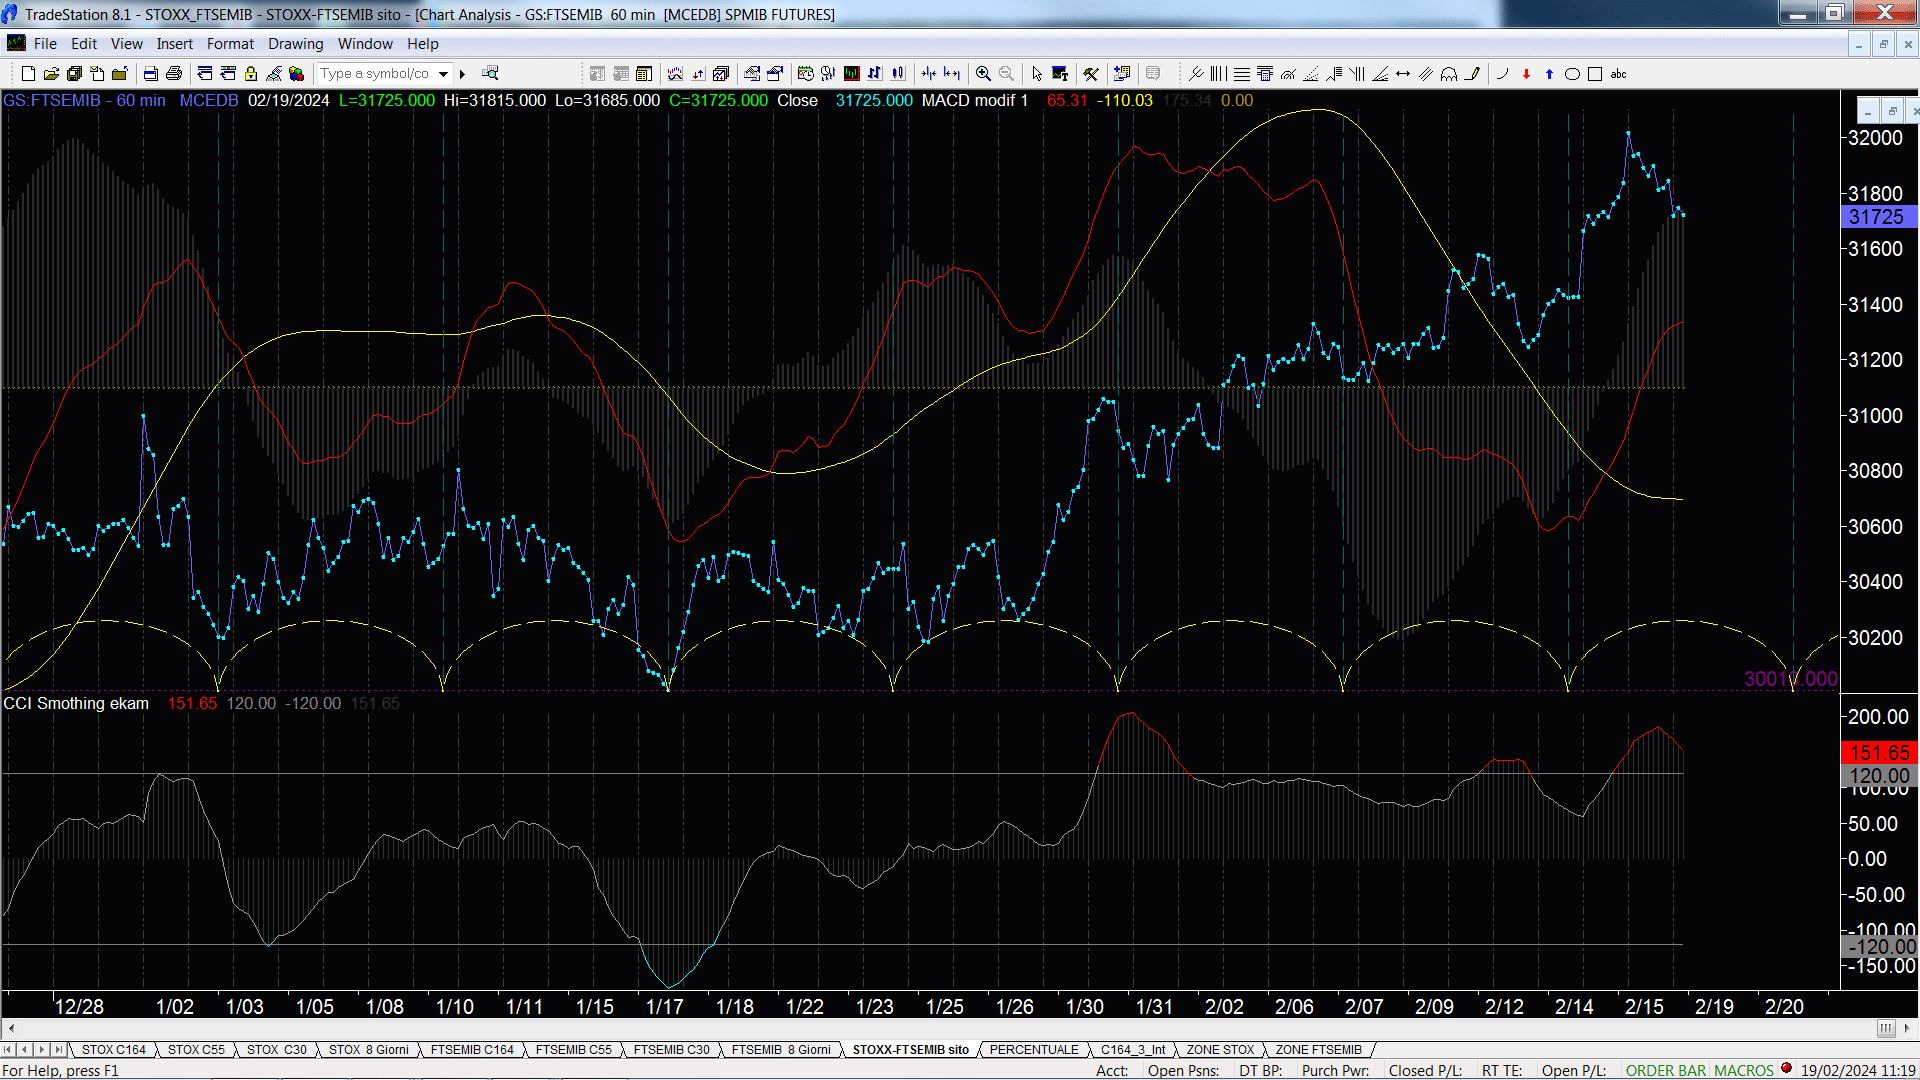The width and height of the screenshot is (1920, 1080).
Task: Switch to the FTSEMIB C164 tab
Action: pyautogui.click(x=472, y=1050)
